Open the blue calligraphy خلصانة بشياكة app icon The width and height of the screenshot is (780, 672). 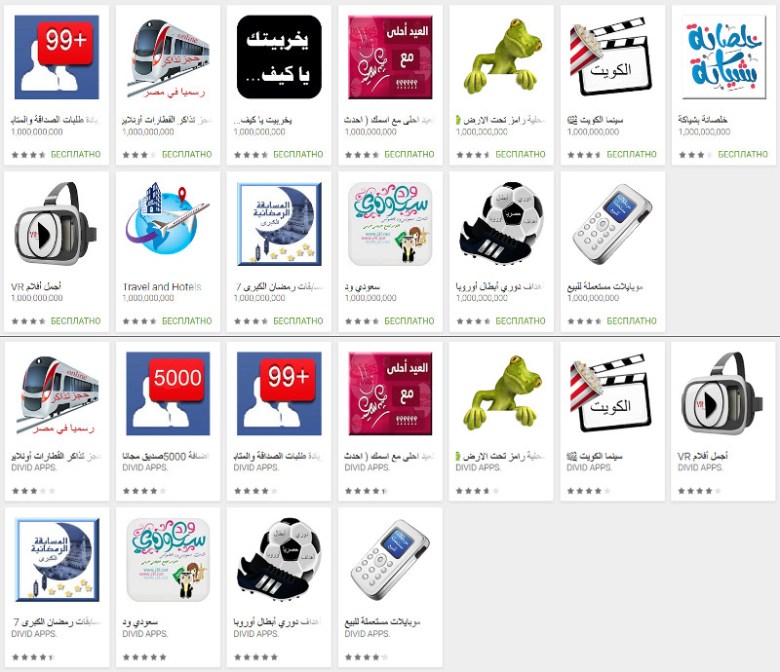[724, 57]
